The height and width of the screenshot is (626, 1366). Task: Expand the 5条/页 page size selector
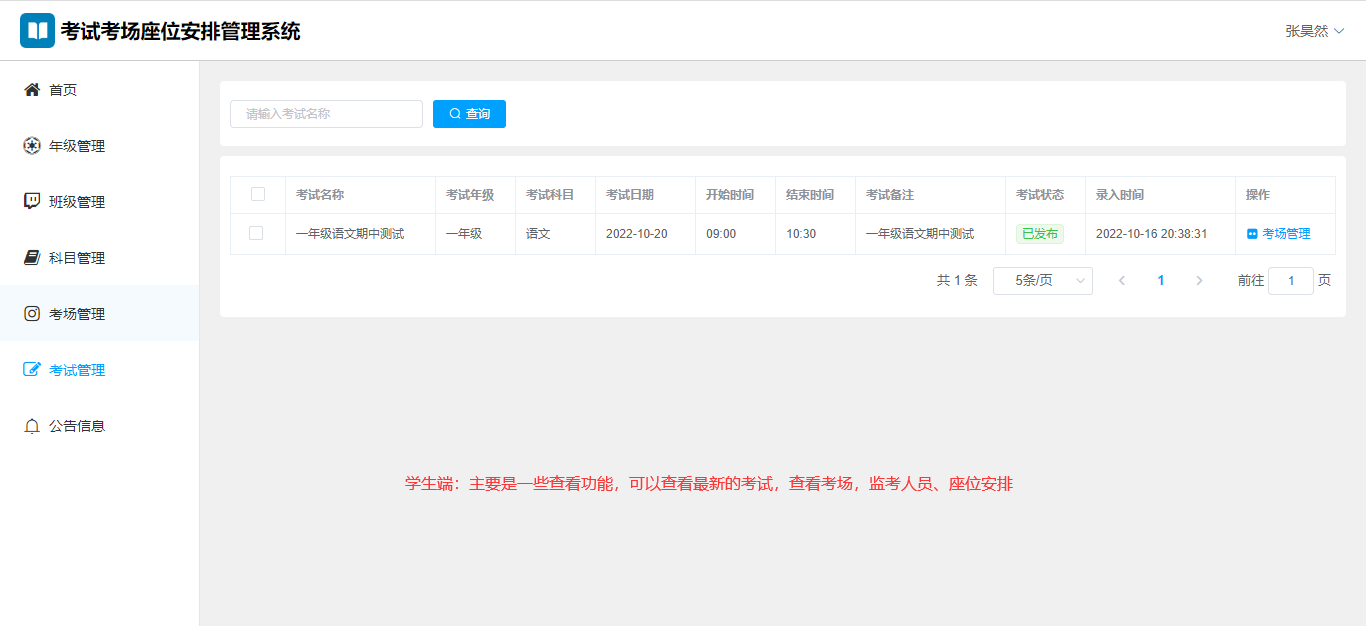[x=1042, y=281]
